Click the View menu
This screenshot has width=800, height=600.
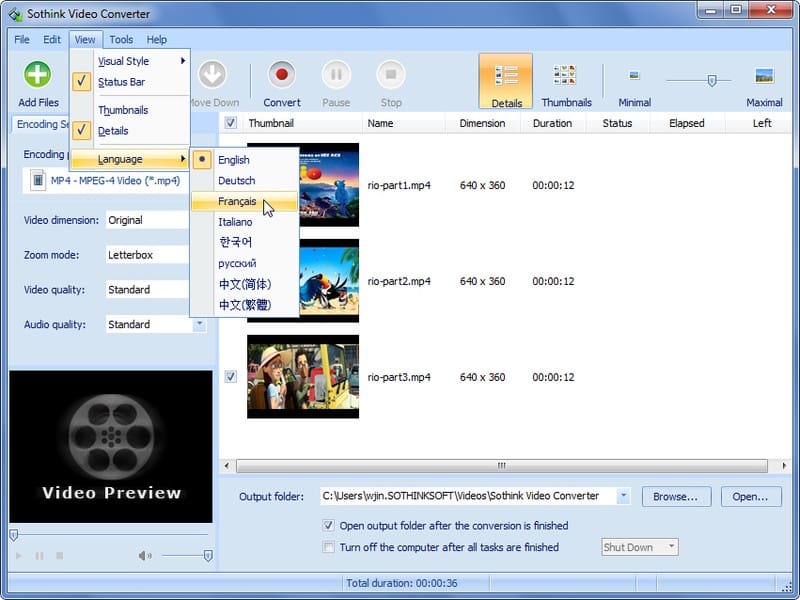85,39
